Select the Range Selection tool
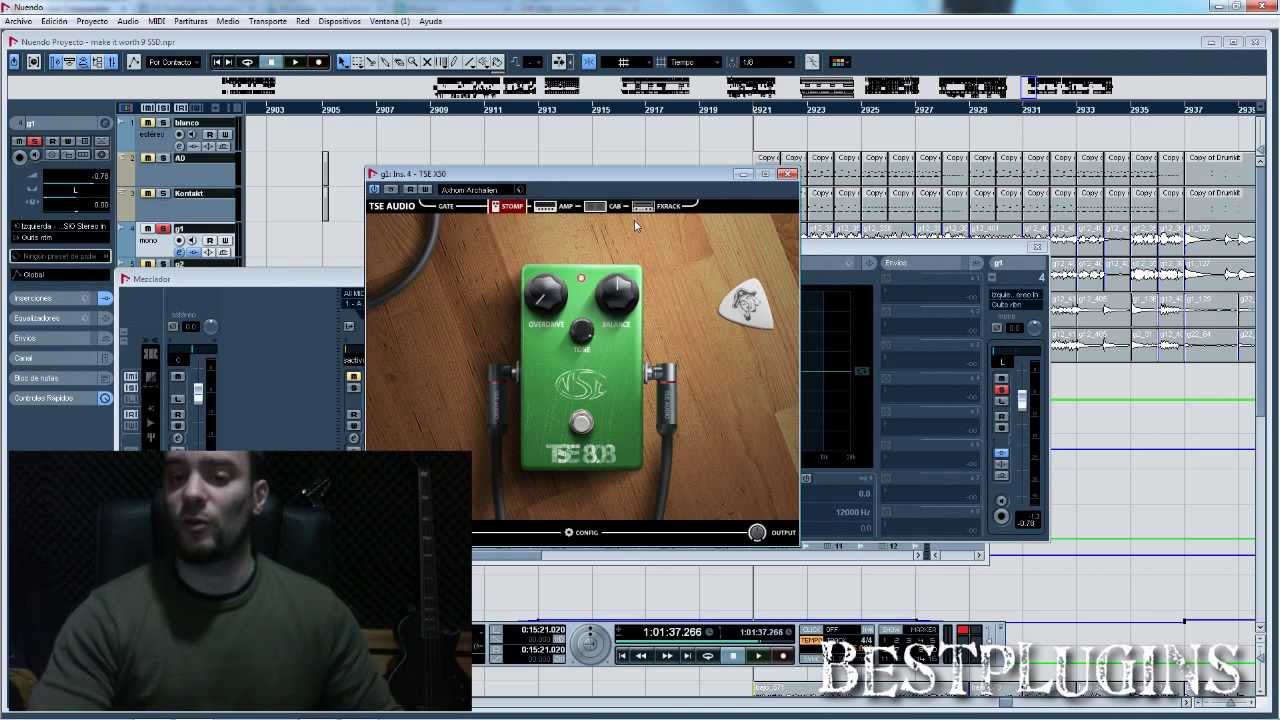The width and height of the screenshot is (1280, 720). pos(357,62)
